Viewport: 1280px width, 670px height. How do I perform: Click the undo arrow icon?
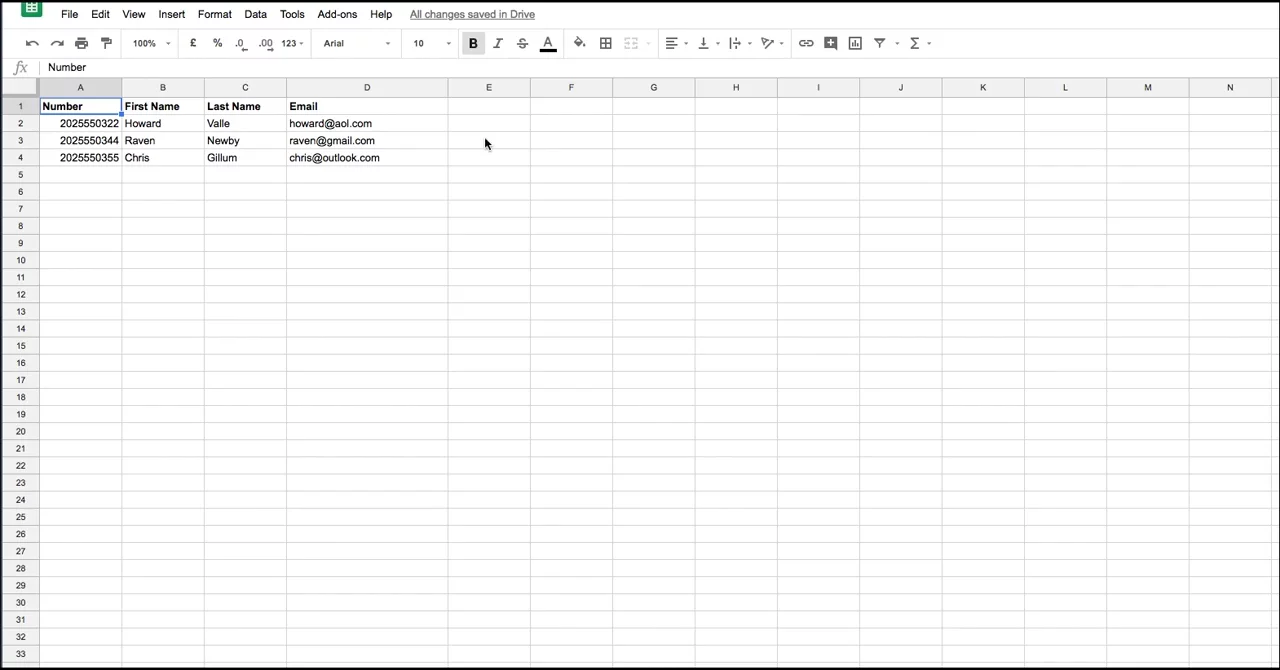click(x=32, y=43)
